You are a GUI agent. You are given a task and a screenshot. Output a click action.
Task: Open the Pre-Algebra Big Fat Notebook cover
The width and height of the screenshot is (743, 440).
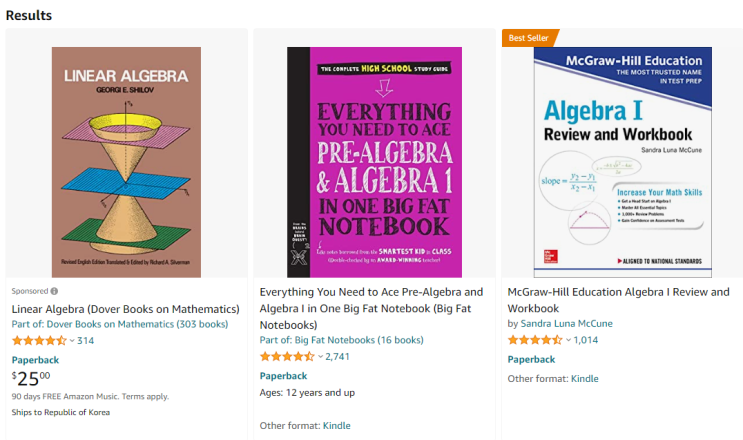pyautogui.click(x=374, y=162)
